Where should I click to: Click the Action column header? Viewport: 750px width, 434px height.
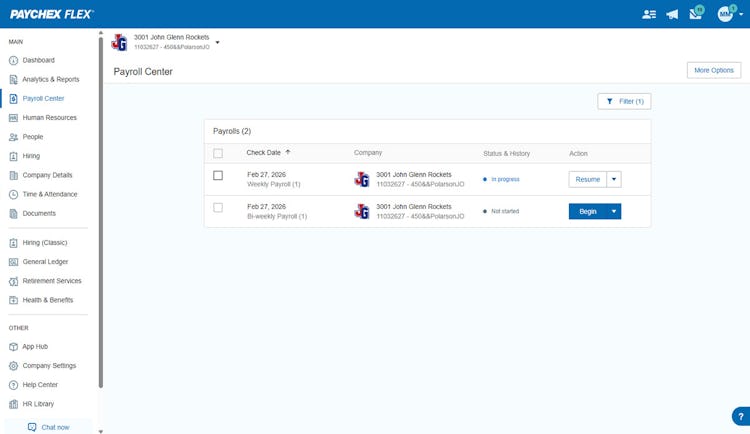(578, 154)
